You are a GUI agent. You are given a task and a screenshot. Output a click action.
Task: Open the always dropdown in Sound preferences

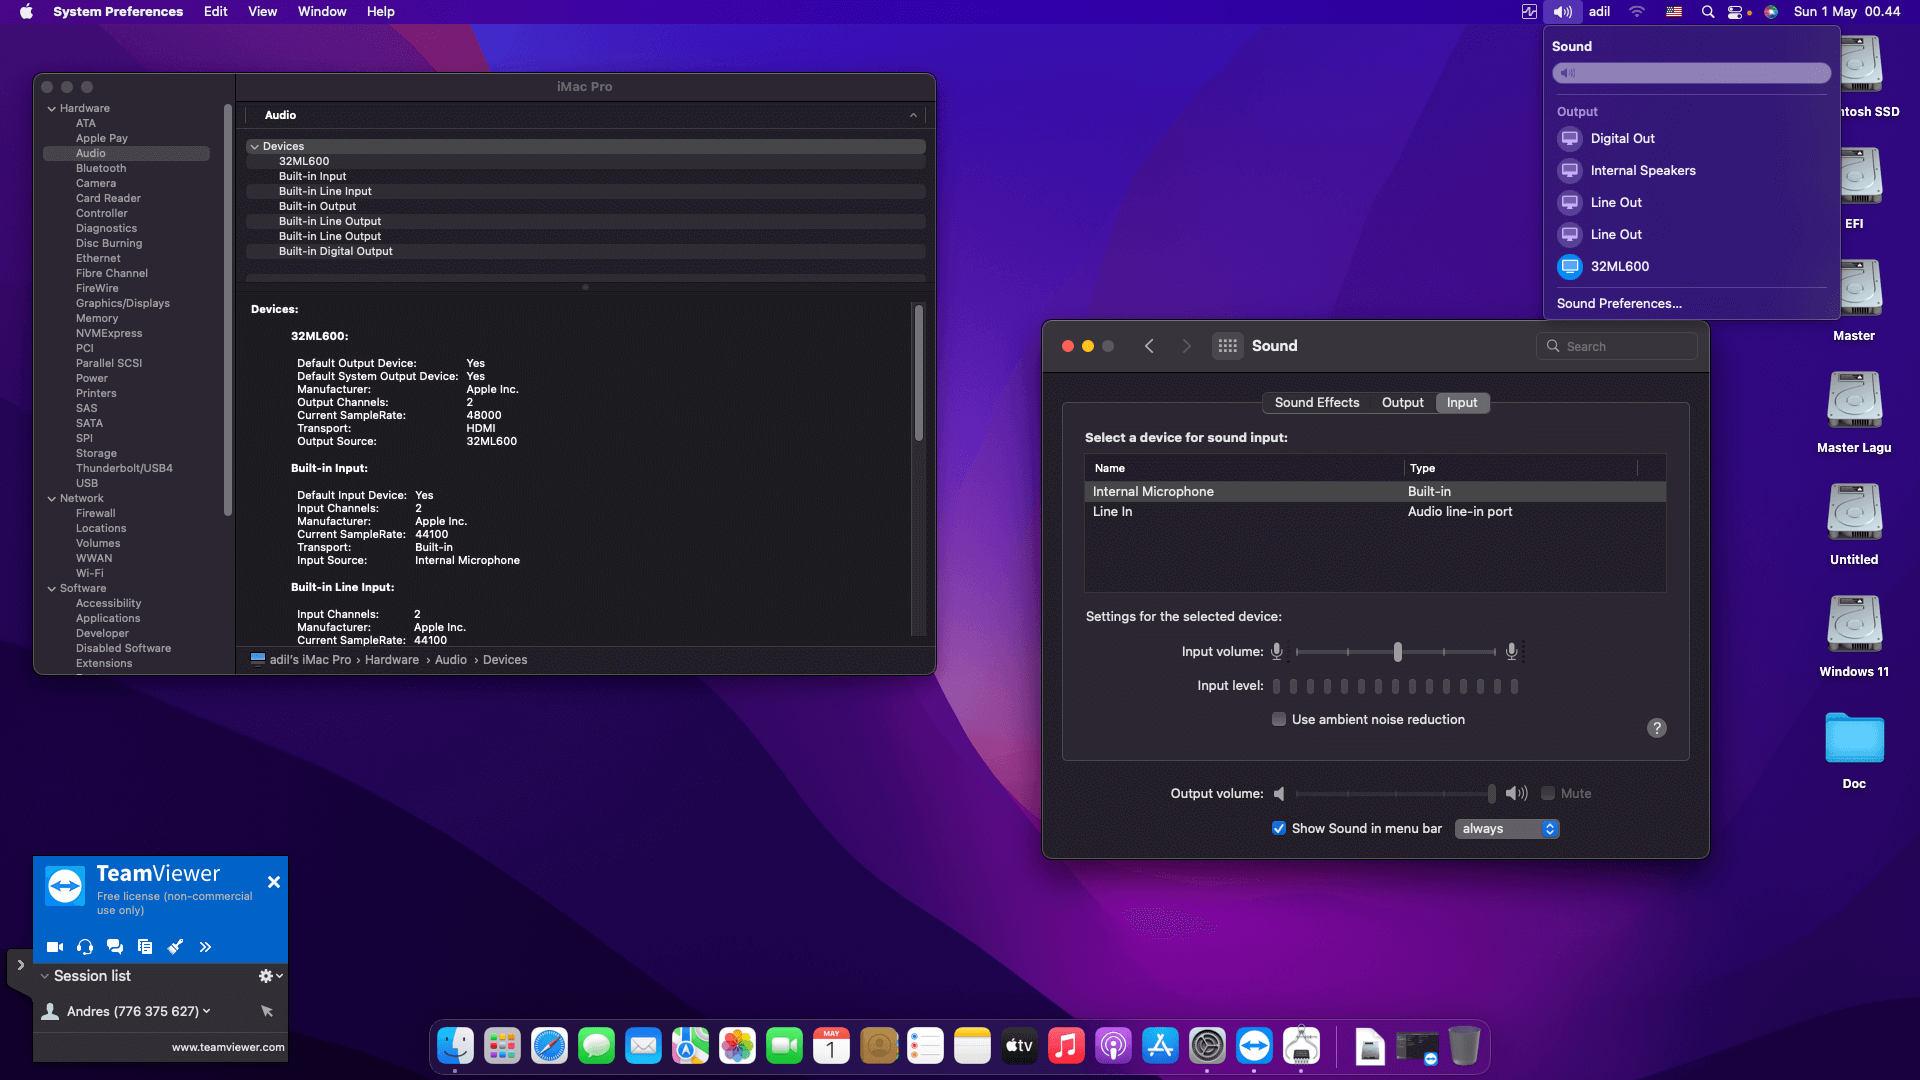point(1507,828)
